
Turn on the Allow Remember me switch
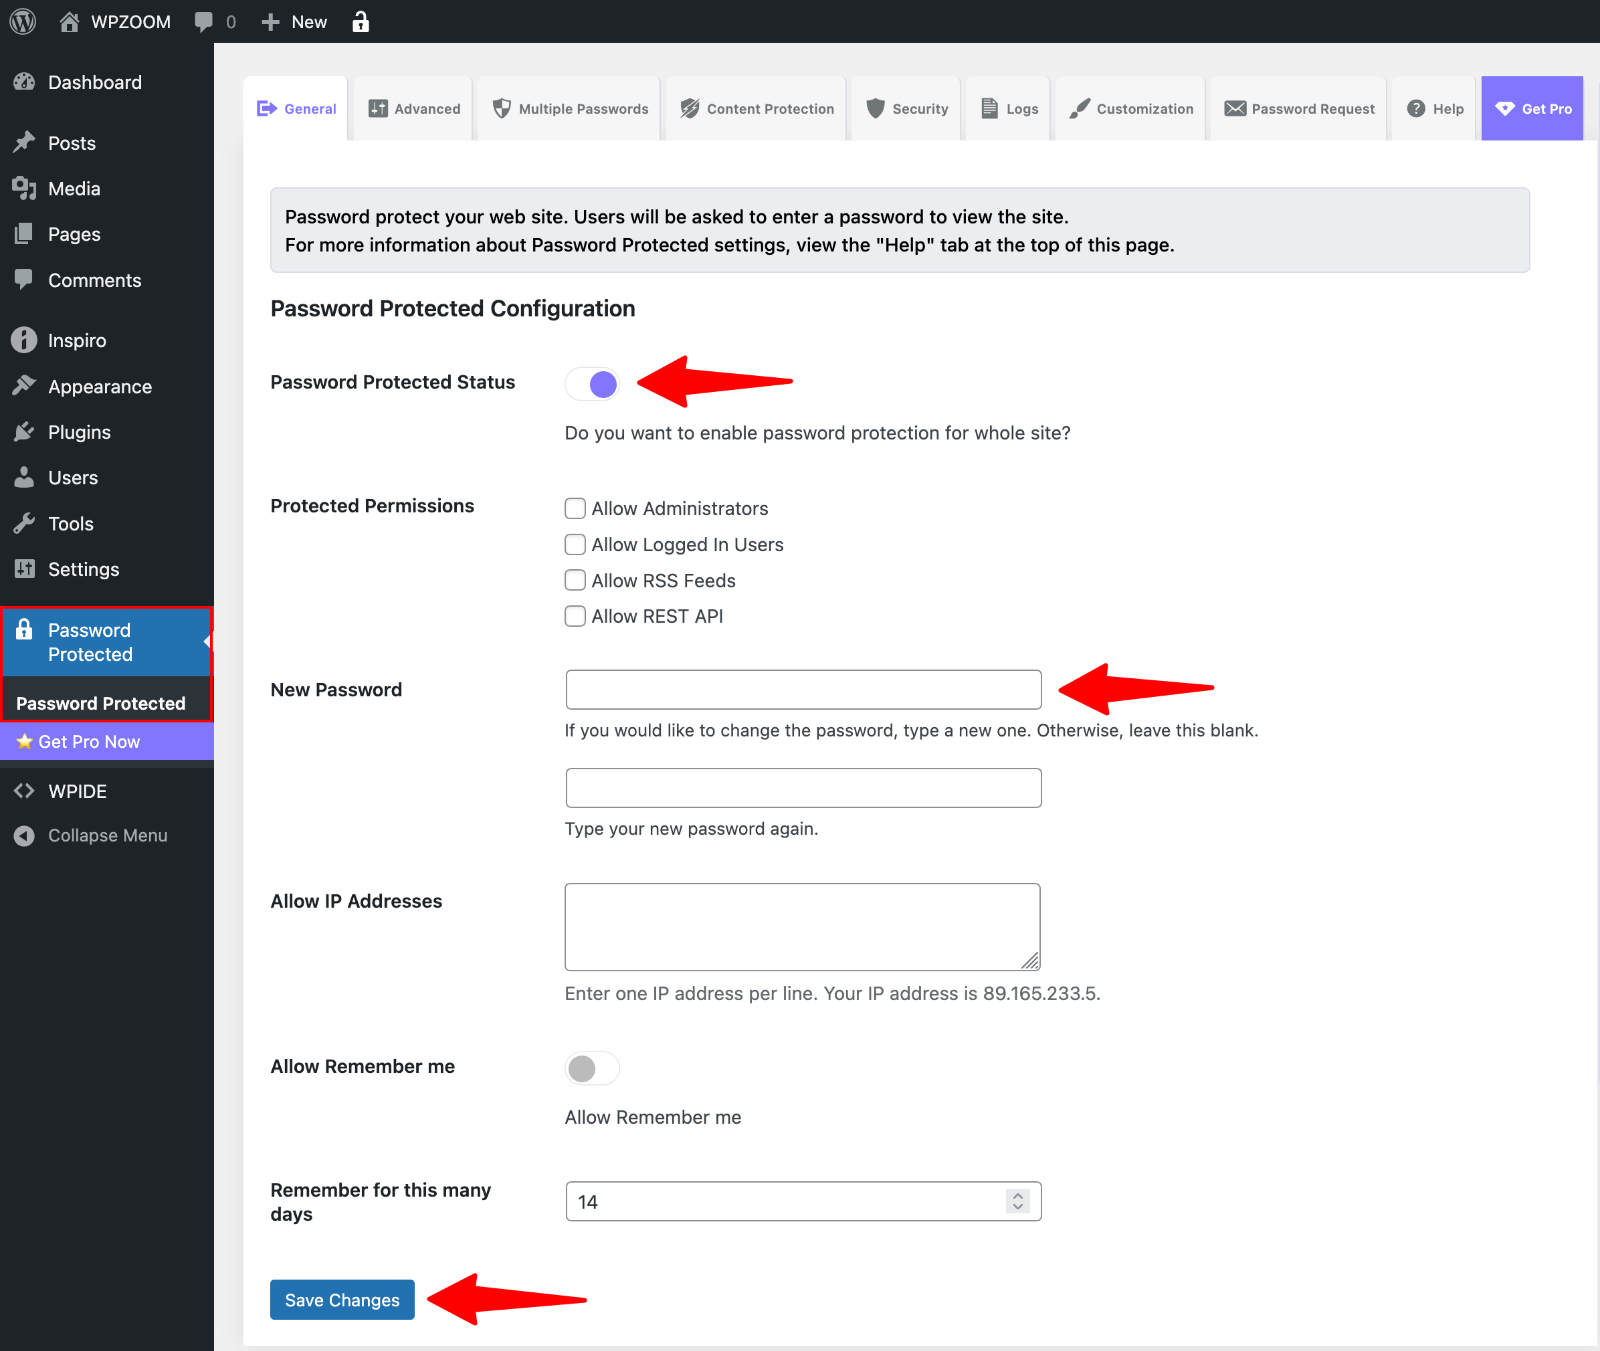coord(593,1068)
